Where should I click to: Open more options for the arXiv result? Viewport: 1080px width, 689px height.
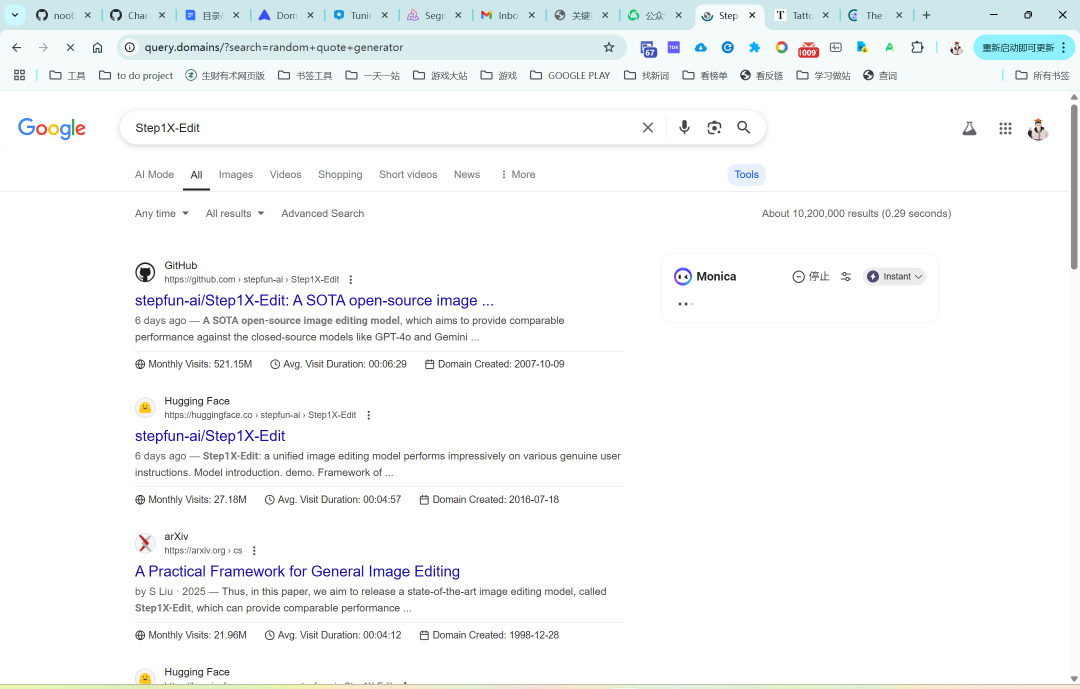[x=254, y=551]
